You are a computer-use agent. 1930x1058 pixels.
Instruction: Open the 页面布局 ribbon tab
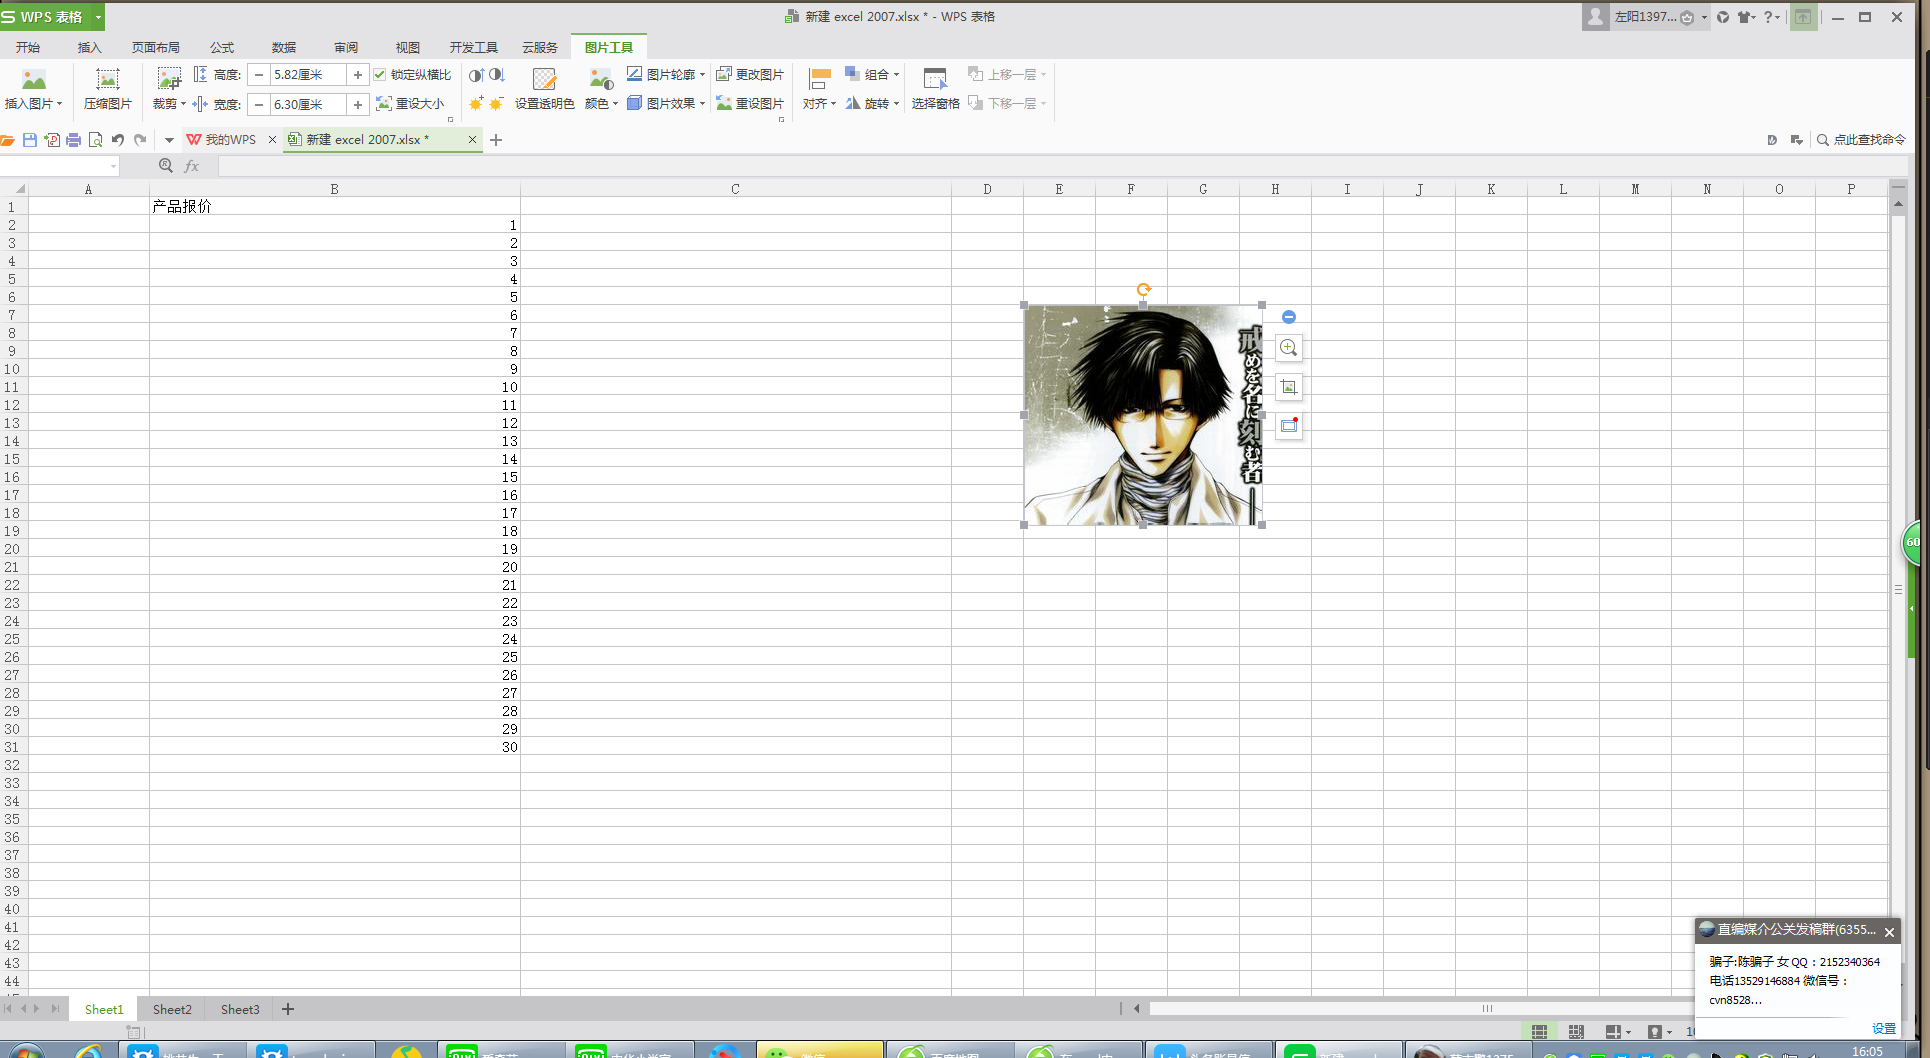click(156, 47)
